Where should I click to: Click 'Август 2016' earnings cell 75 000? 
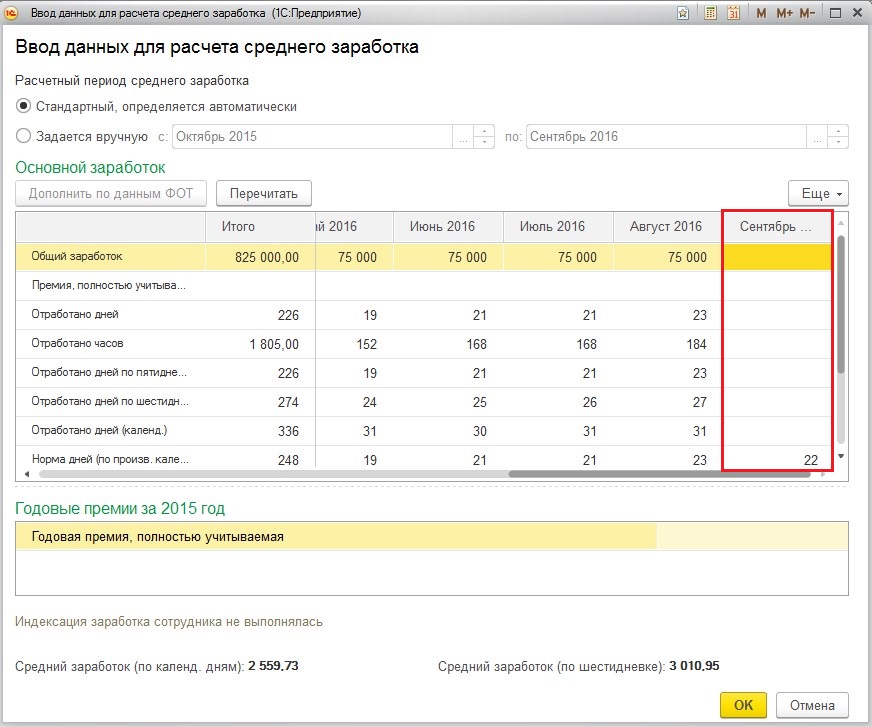(667, 257)
